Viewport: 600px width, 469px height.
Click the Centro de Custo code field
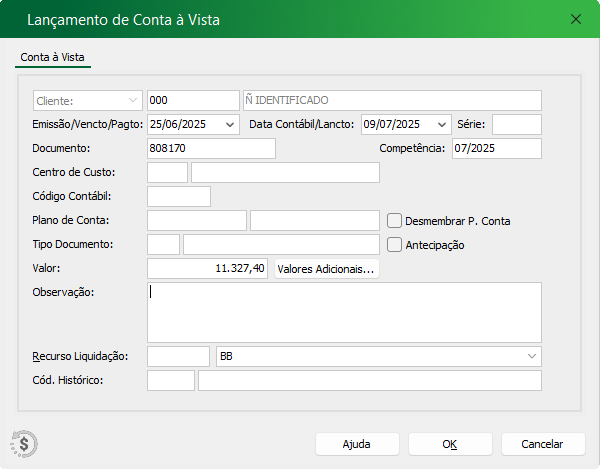(167, 173)
